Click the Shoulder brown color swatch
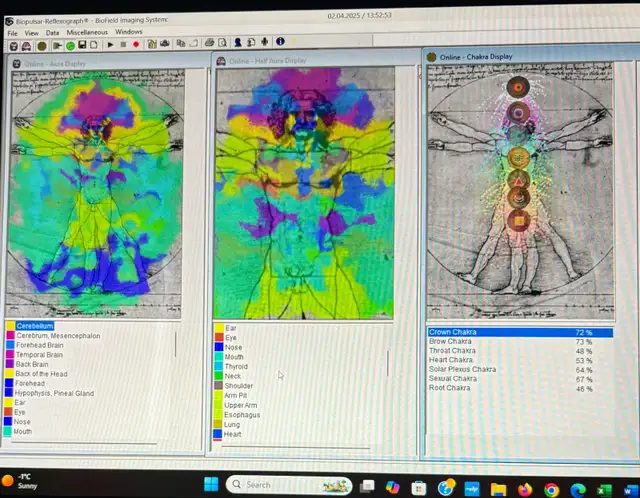640x498 pixels. coord(218,385)
